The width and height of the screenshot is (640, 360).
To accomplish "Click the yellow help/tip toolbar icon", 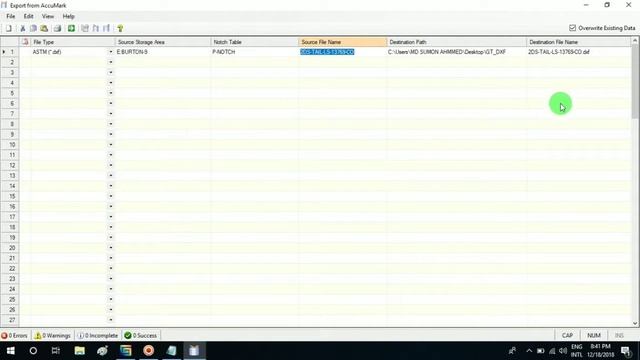I will point(120,28).
